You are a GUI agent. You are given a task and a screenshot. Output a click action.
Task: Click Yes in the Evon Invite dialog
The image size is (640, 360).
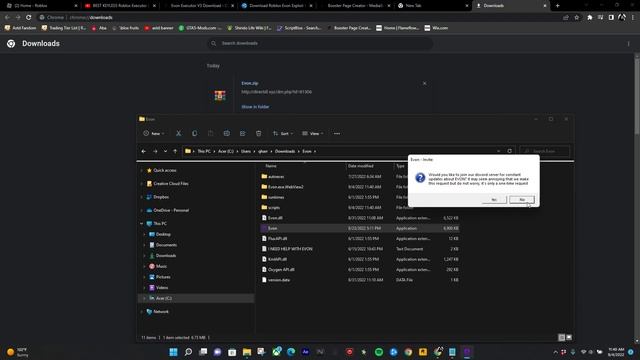coord(494,200)
